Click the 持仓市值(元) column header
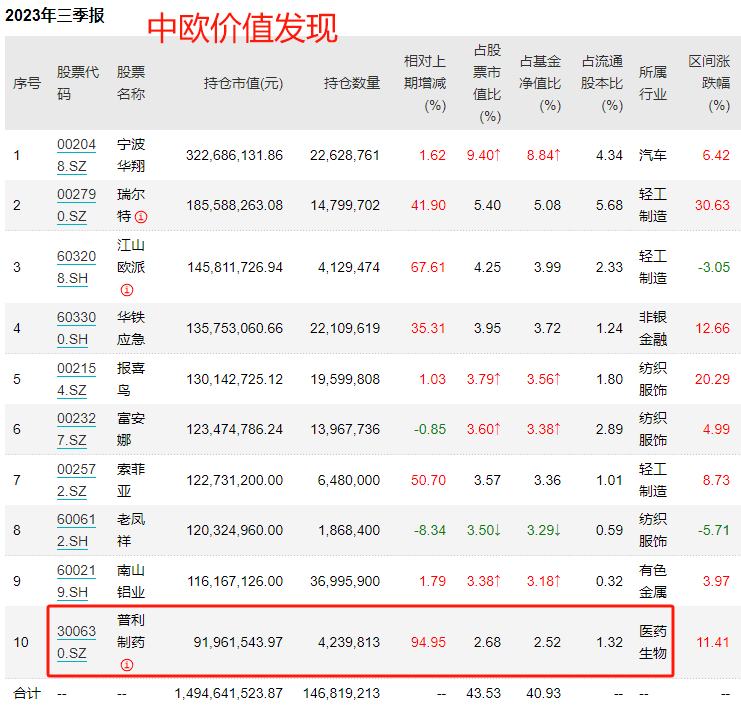Screen dimensions: 741x707 243,83
